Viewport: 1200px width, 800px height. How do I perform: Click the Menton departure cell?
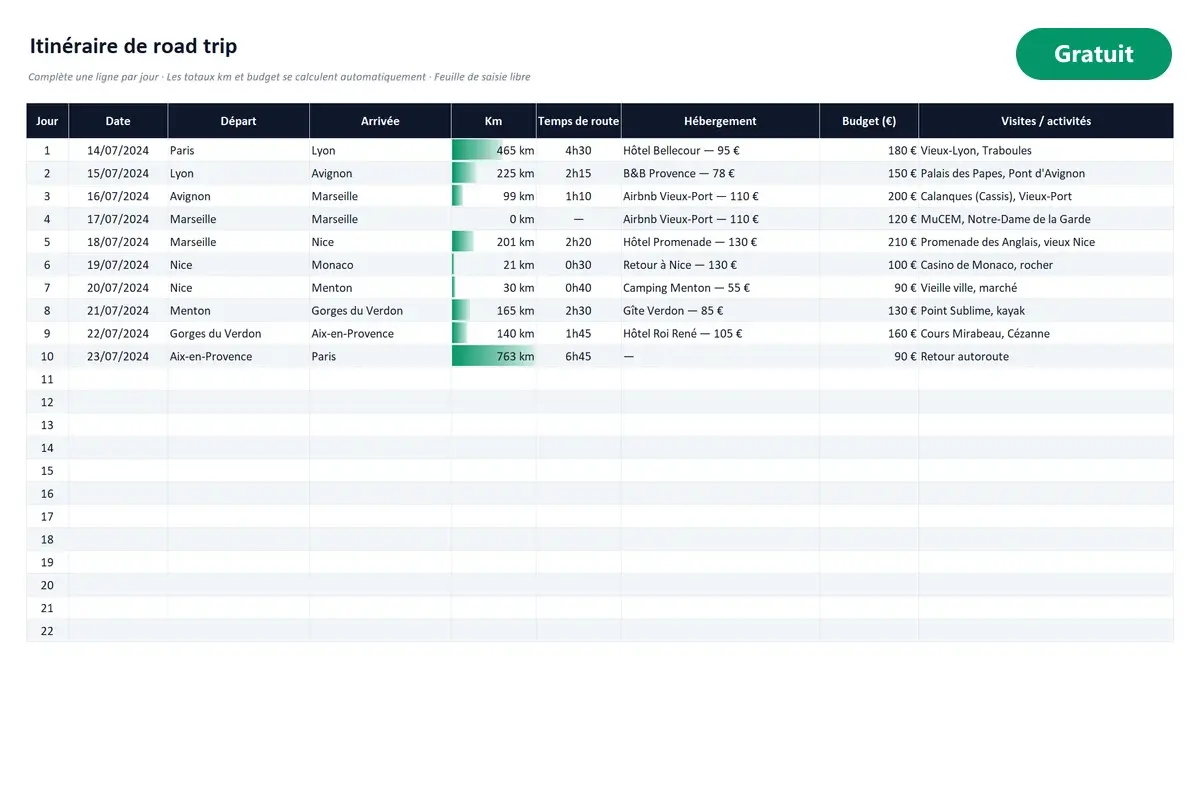(x=238, y=311)
